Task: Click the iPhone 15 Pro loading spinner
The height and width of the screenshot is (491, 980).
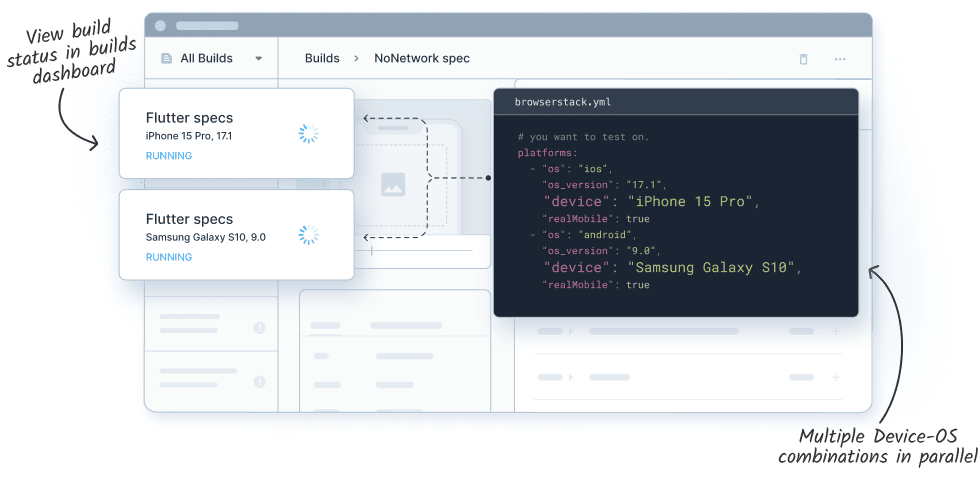Action: pyautogui.click(x=309, y=134)
